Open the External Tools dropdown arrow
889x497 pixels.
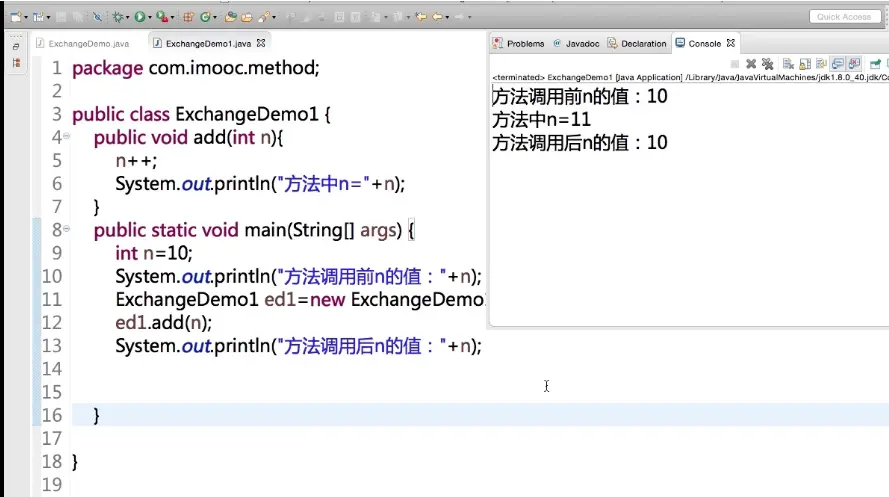[172, 18]
